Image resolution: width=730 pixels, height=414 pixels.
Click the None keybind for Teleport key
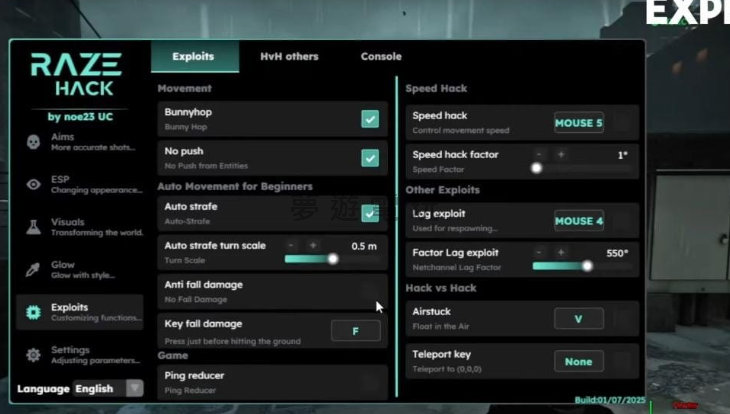pos(579,361)
